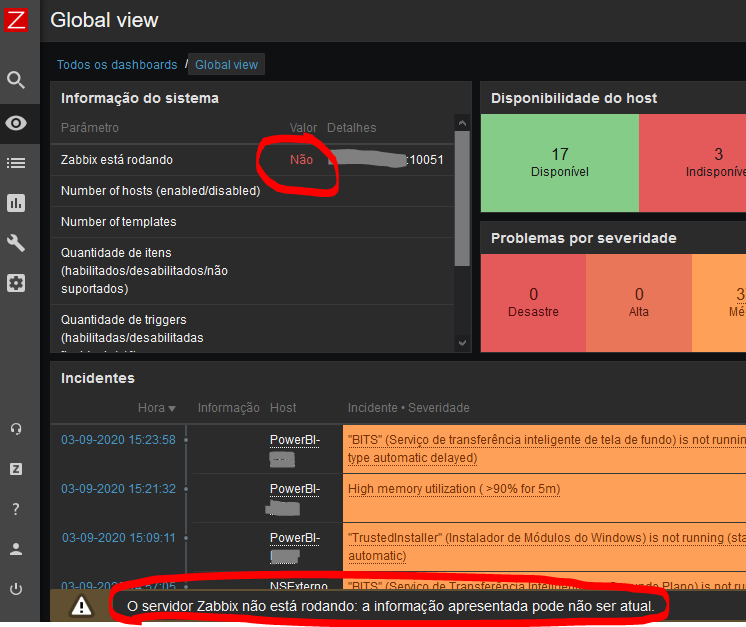Click the Incidentes widget title
The image size is (746, 627).
98,378
